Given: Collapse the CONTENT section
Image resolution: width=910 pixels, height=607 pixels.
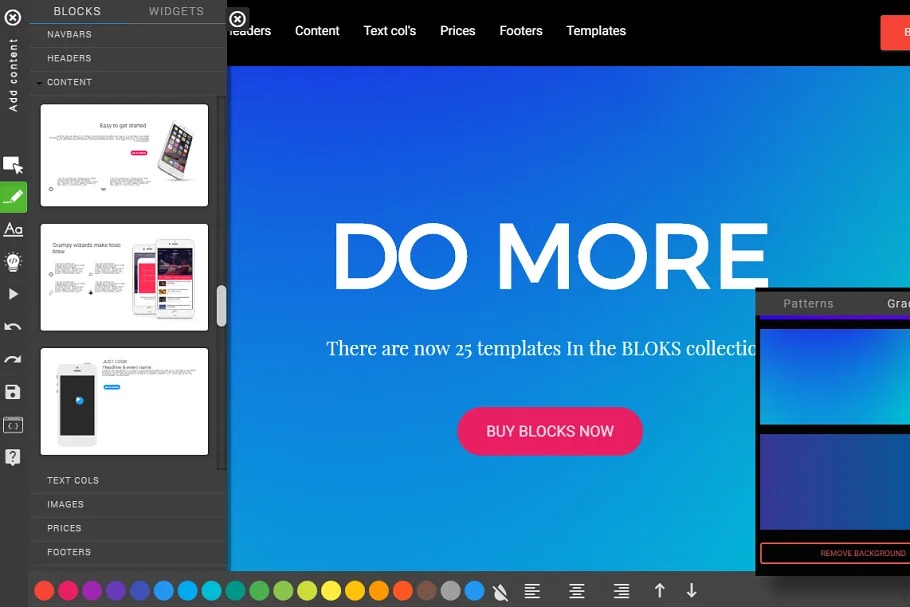Looking at the screenshot, I should 69,82.
